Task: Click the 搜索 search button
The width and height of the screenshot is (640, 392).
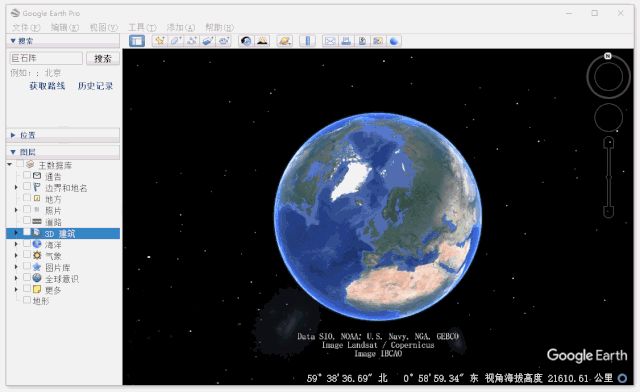Action: pos(103,58)
